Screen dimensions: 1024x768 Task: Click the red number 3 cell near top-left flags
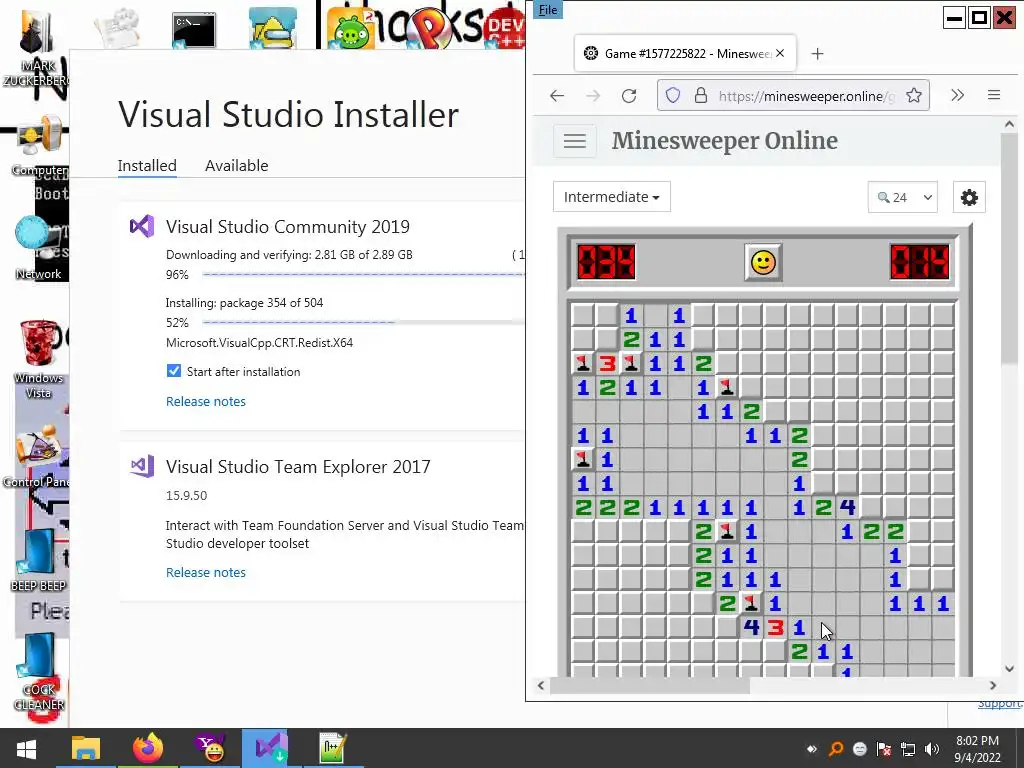[607, 364]
